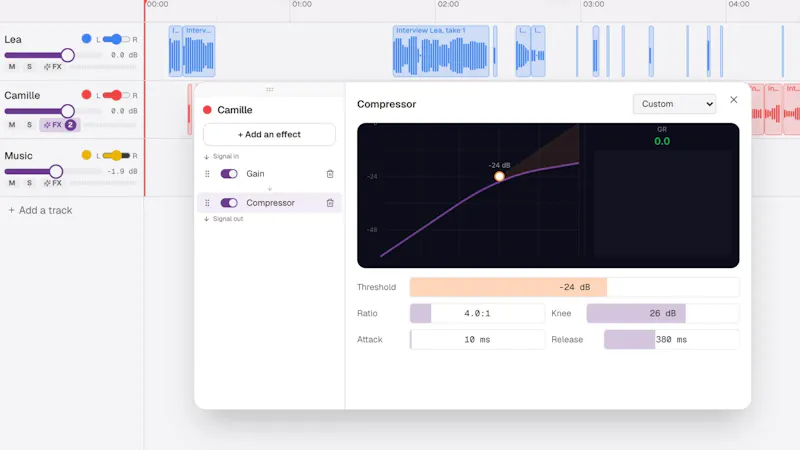Solo the Music track
Image resolution: width=800 pixels, height=450 pixels.
click(x=29, y=183)
